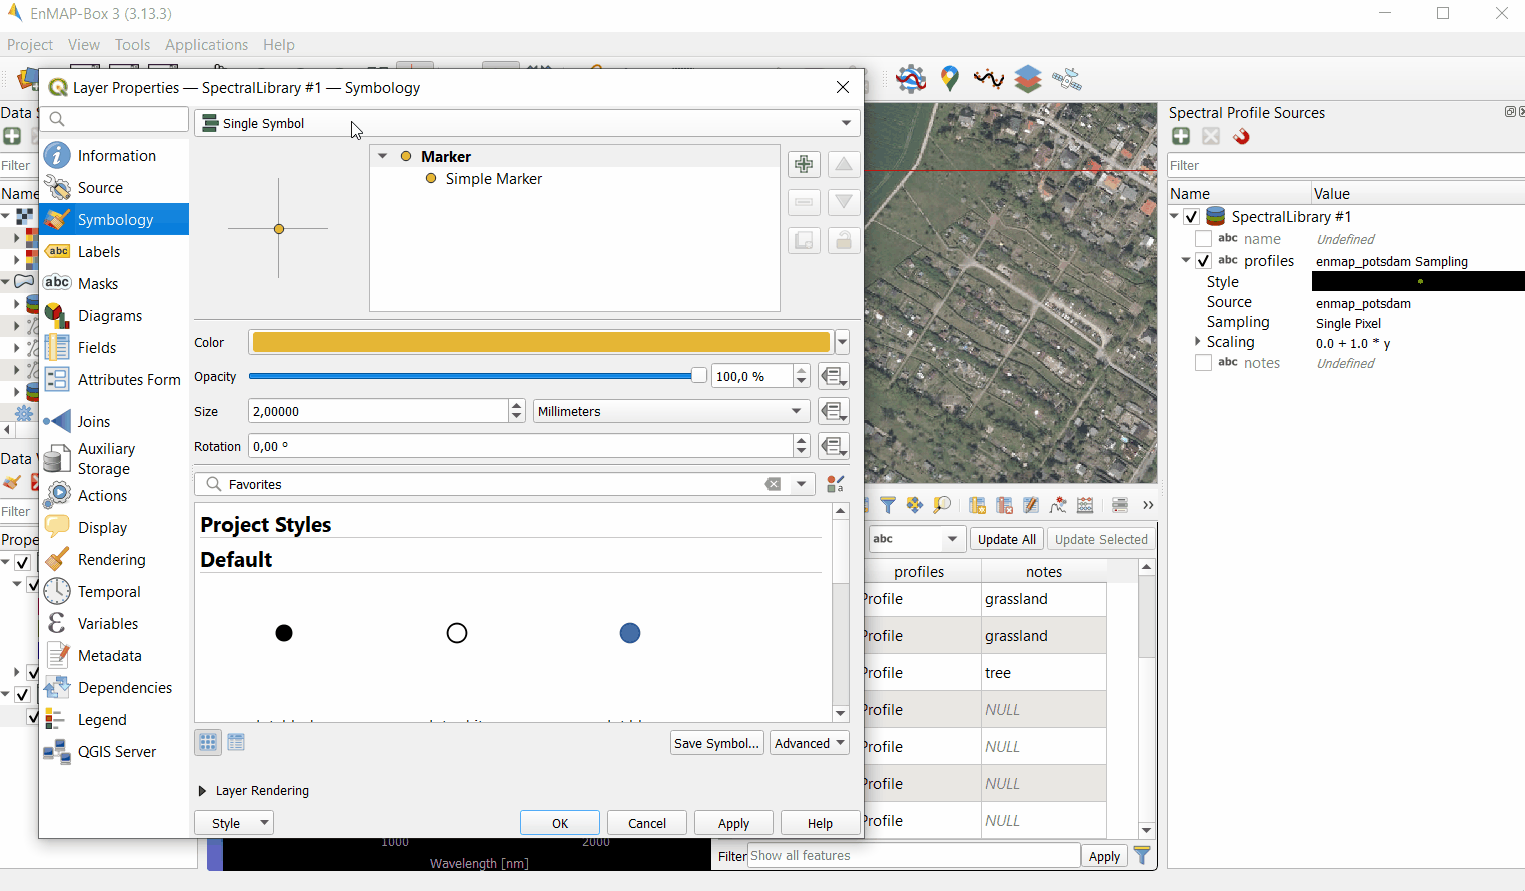Add symbol layer with green plus icon

pyautogui.click(x=804, y=164)
